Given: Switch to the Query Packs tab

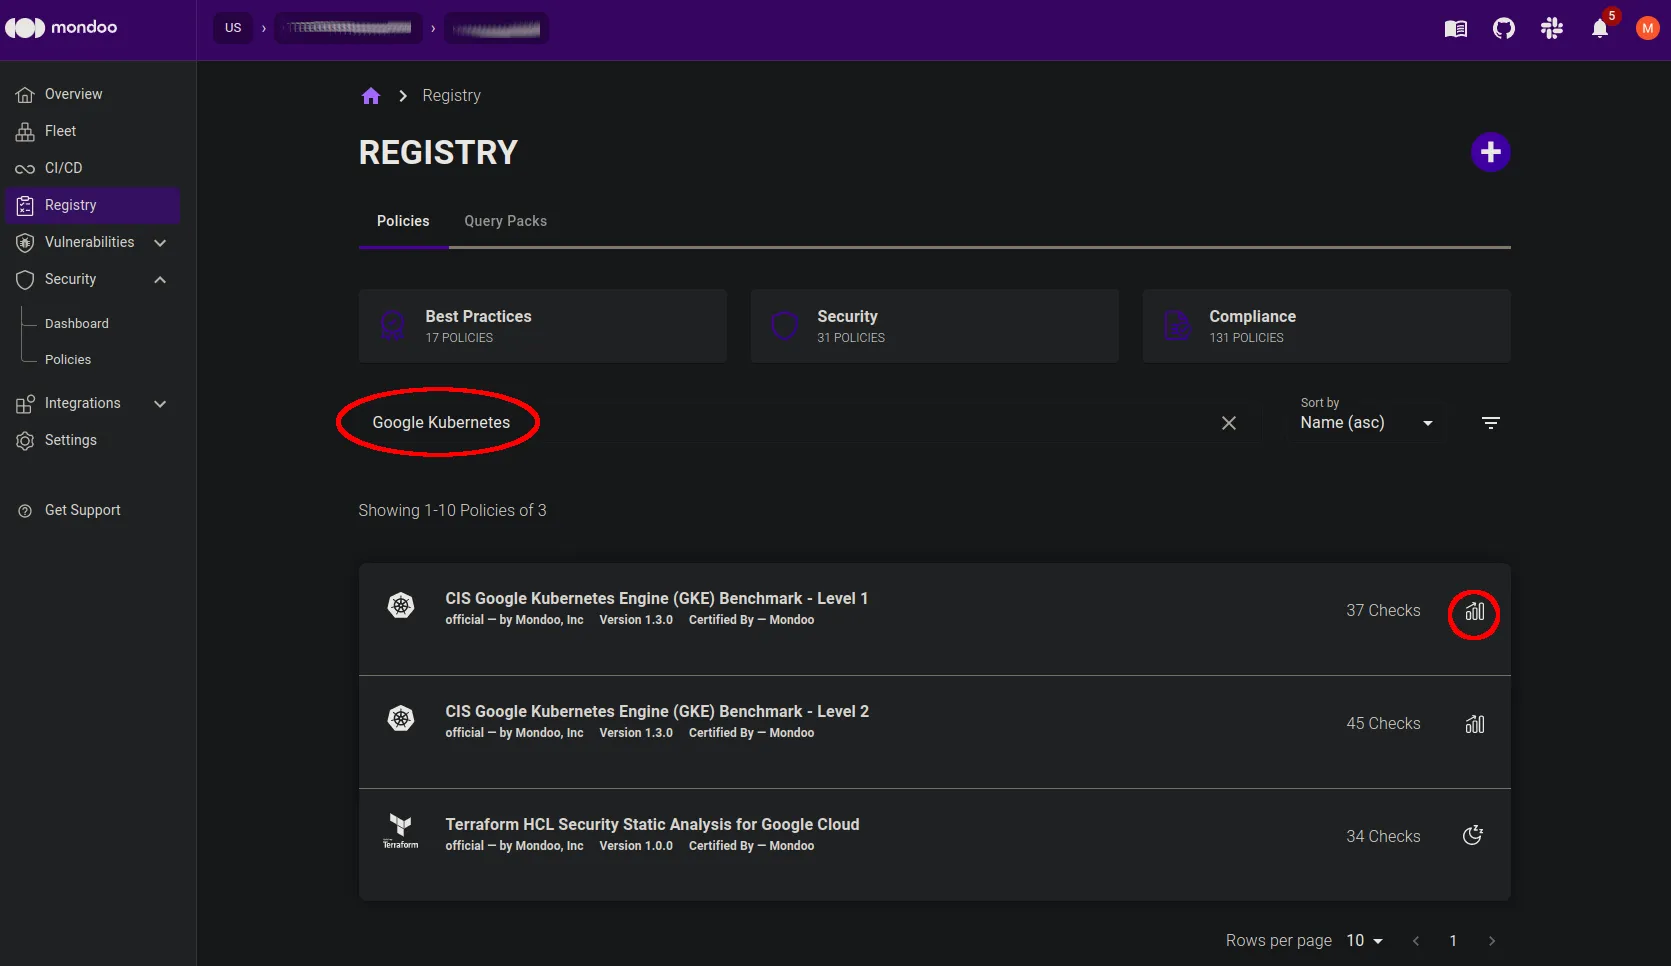Looking at the screenshot, I should (x=505, y=221).
